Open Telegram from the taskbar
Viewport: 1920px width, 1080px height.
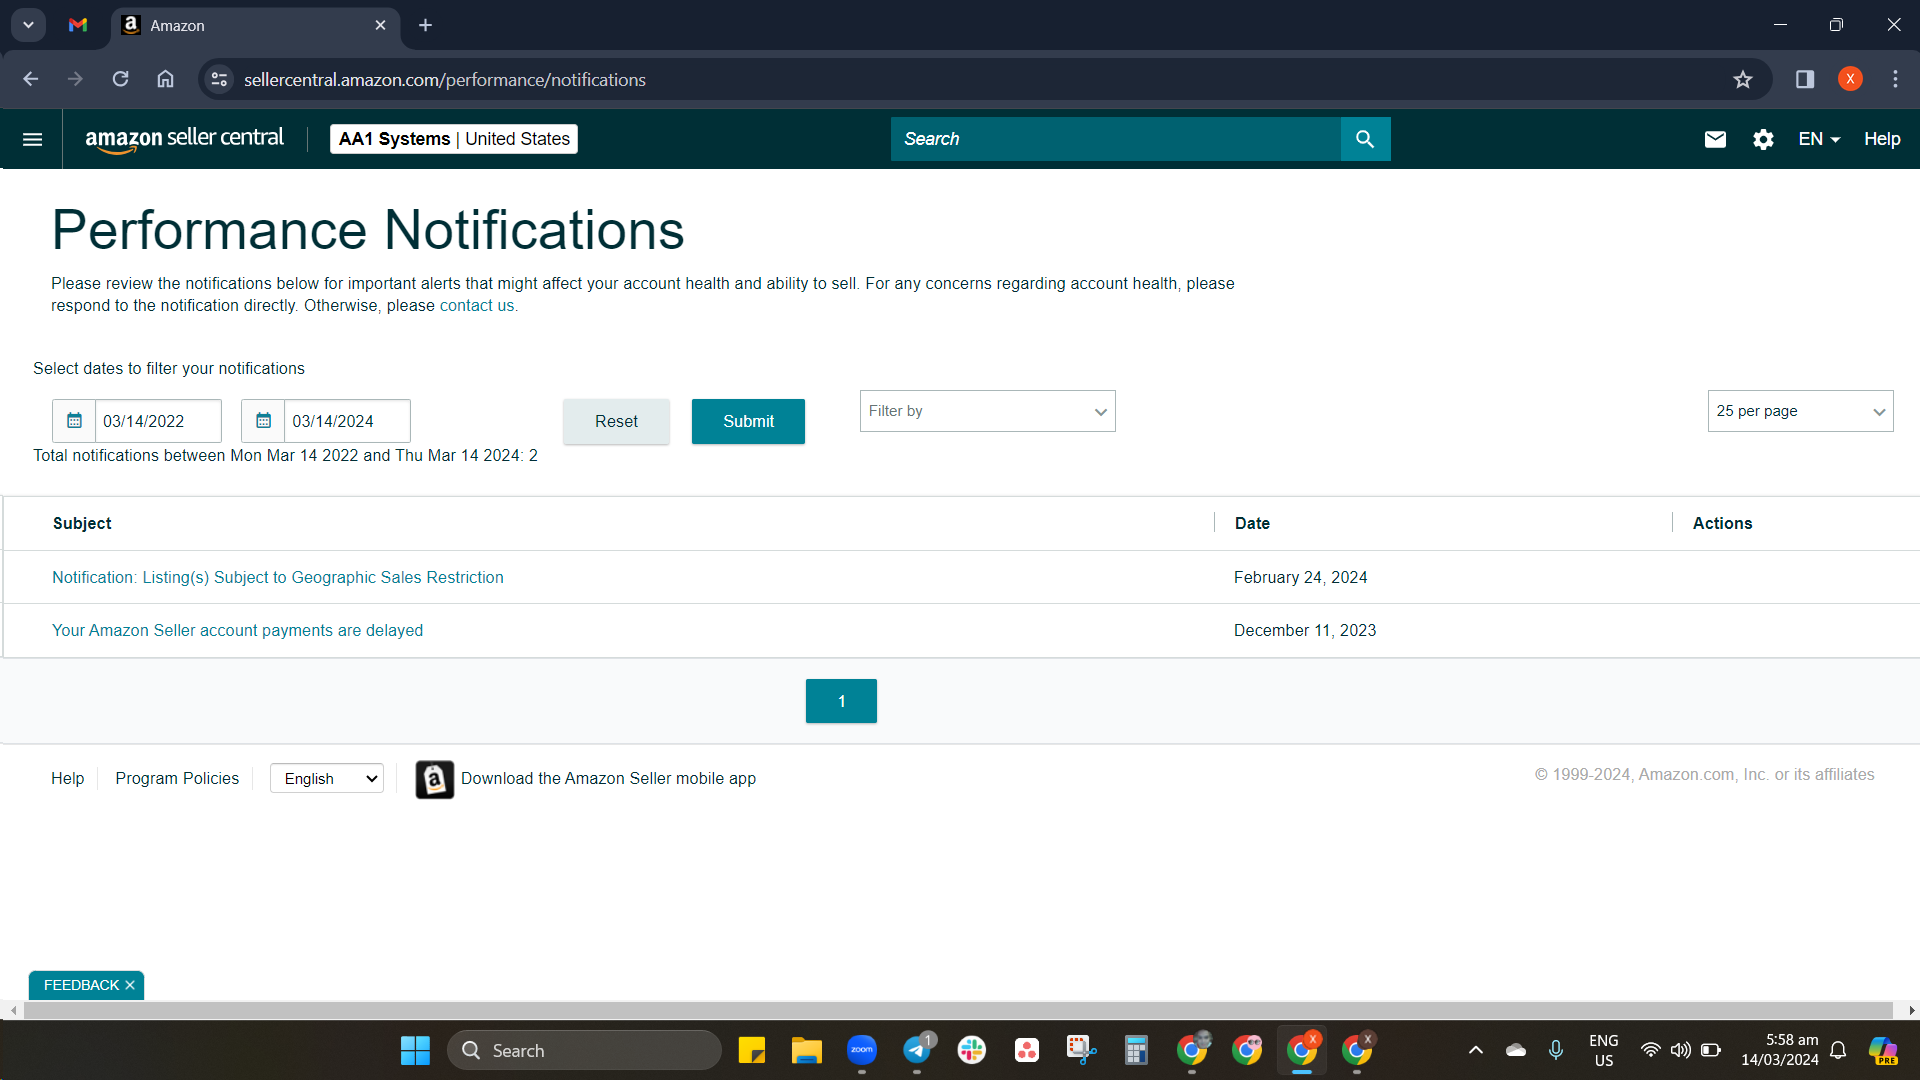(917, 1050)
